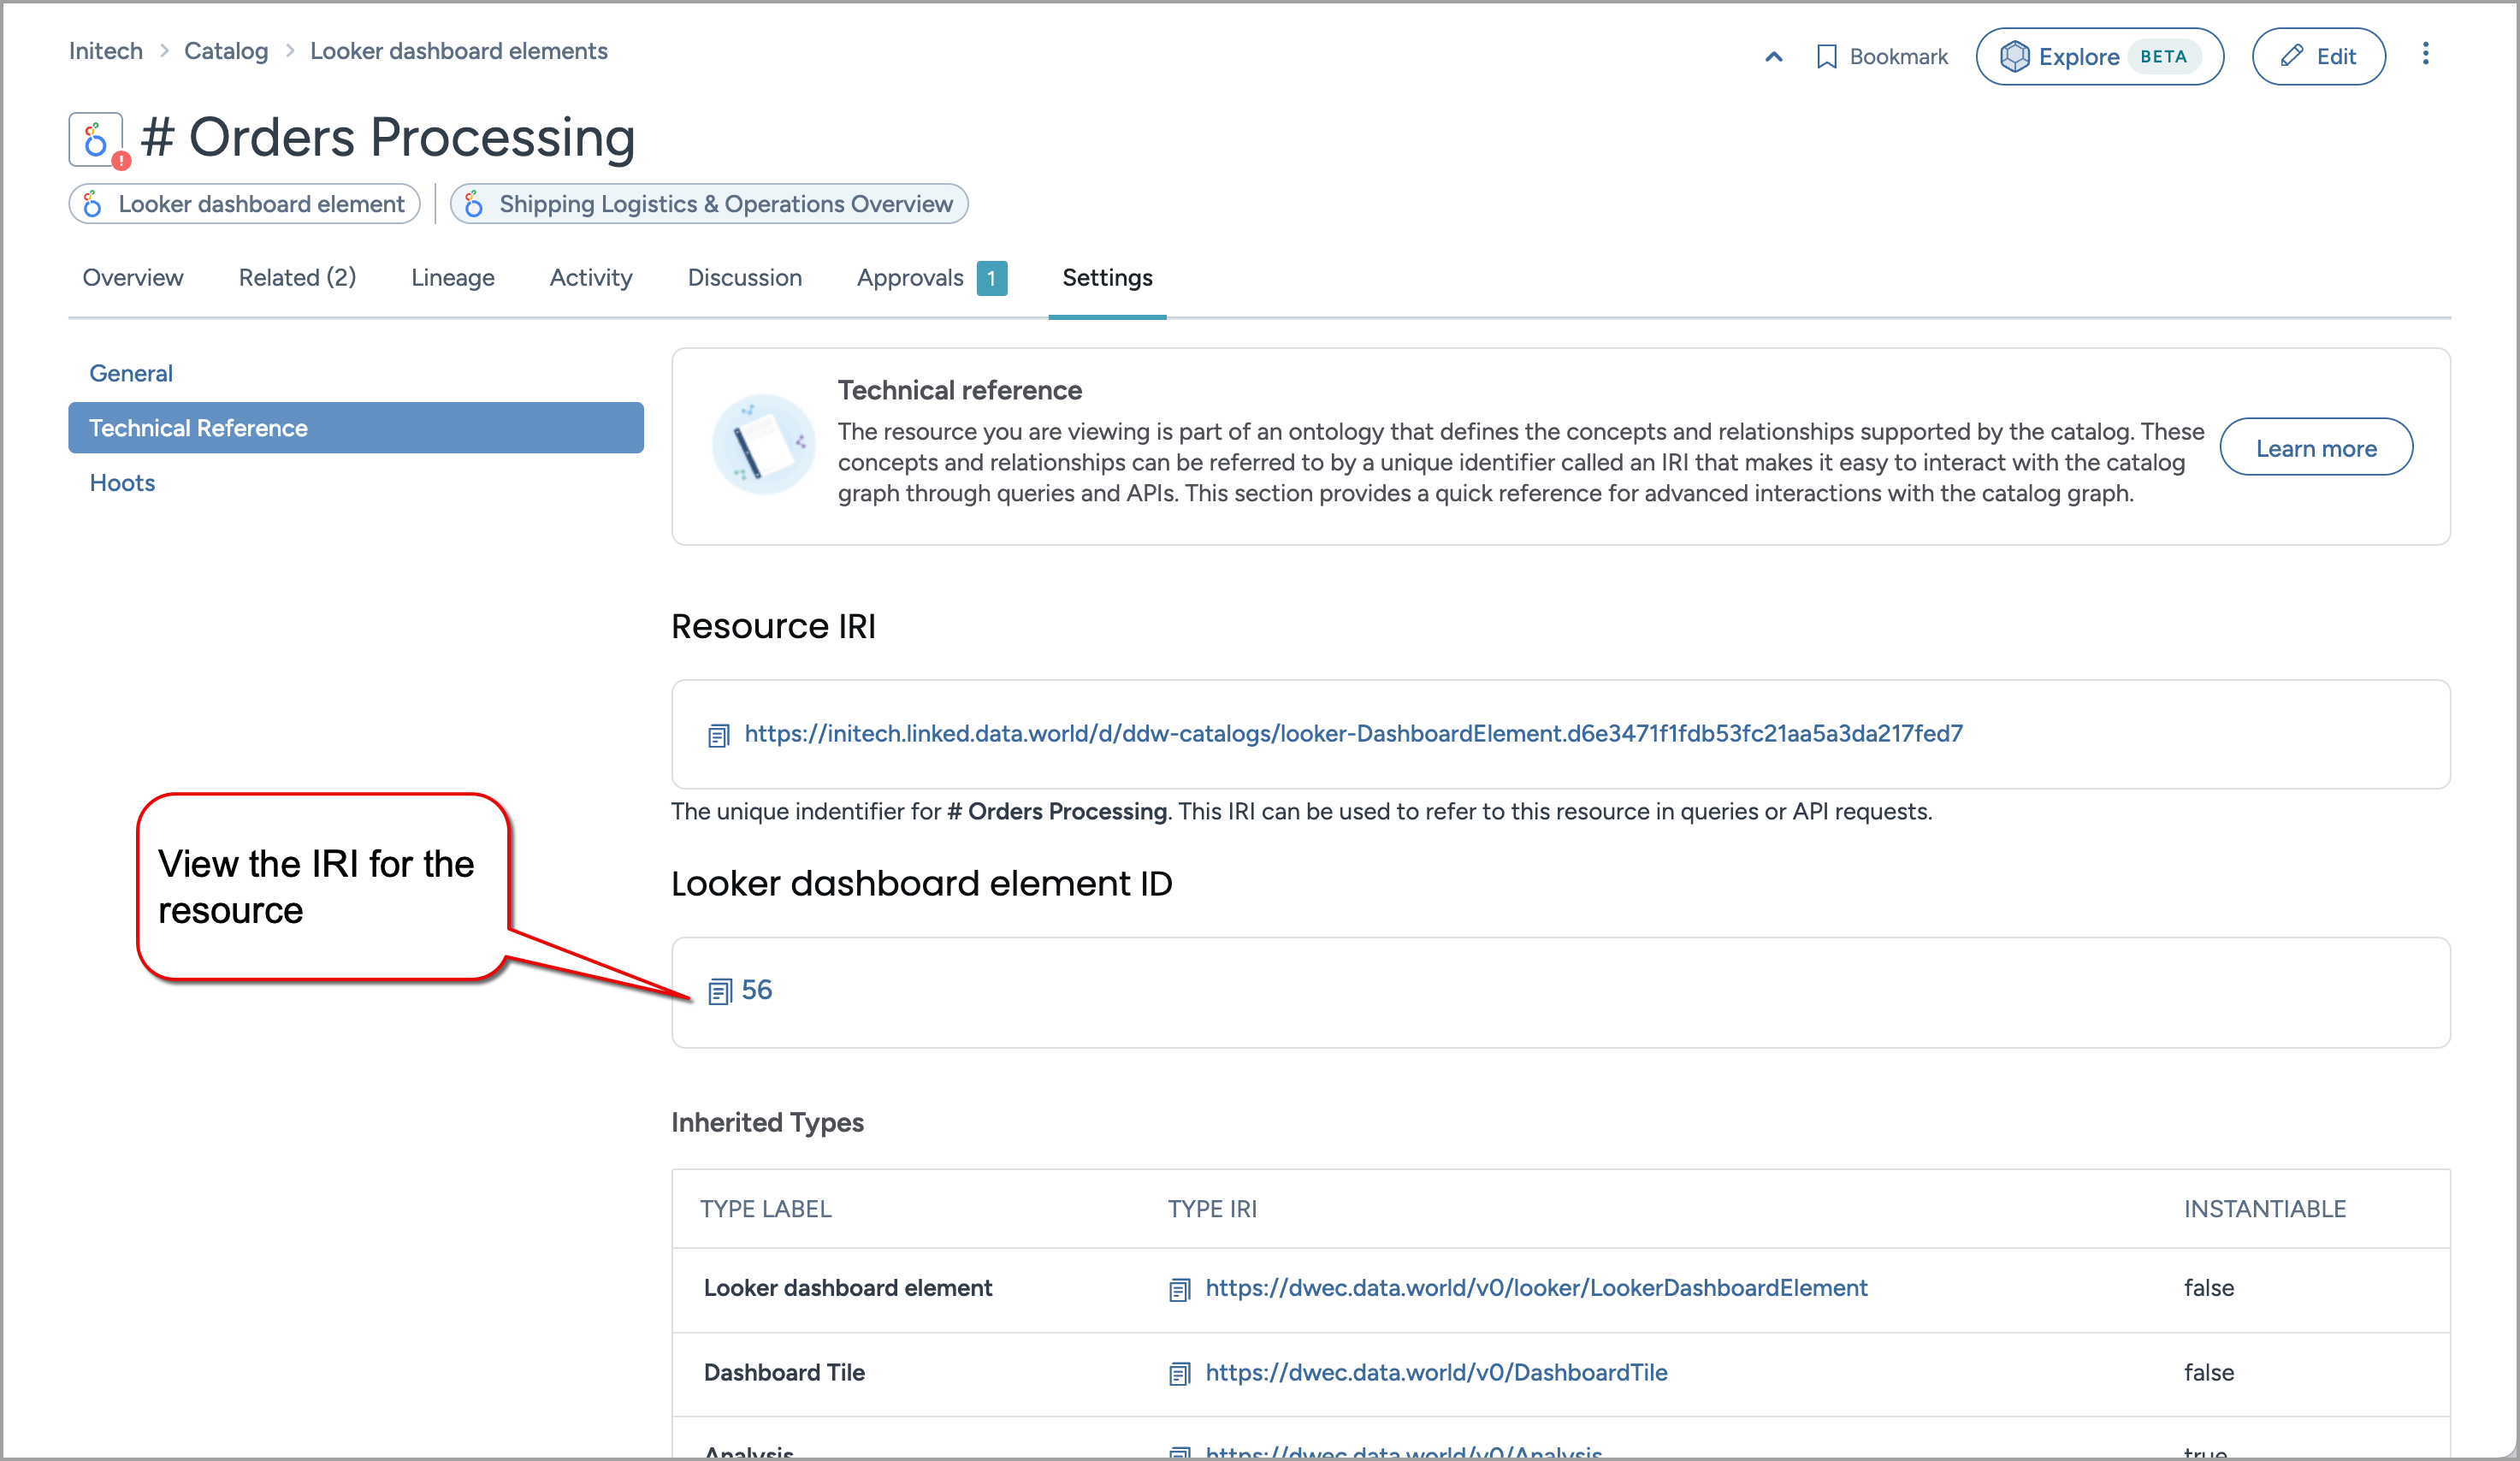Screen dimensions: 2520x1461
Task: Copy the LookerDashboardElement type IRI
Action: coord(1179,1290)
